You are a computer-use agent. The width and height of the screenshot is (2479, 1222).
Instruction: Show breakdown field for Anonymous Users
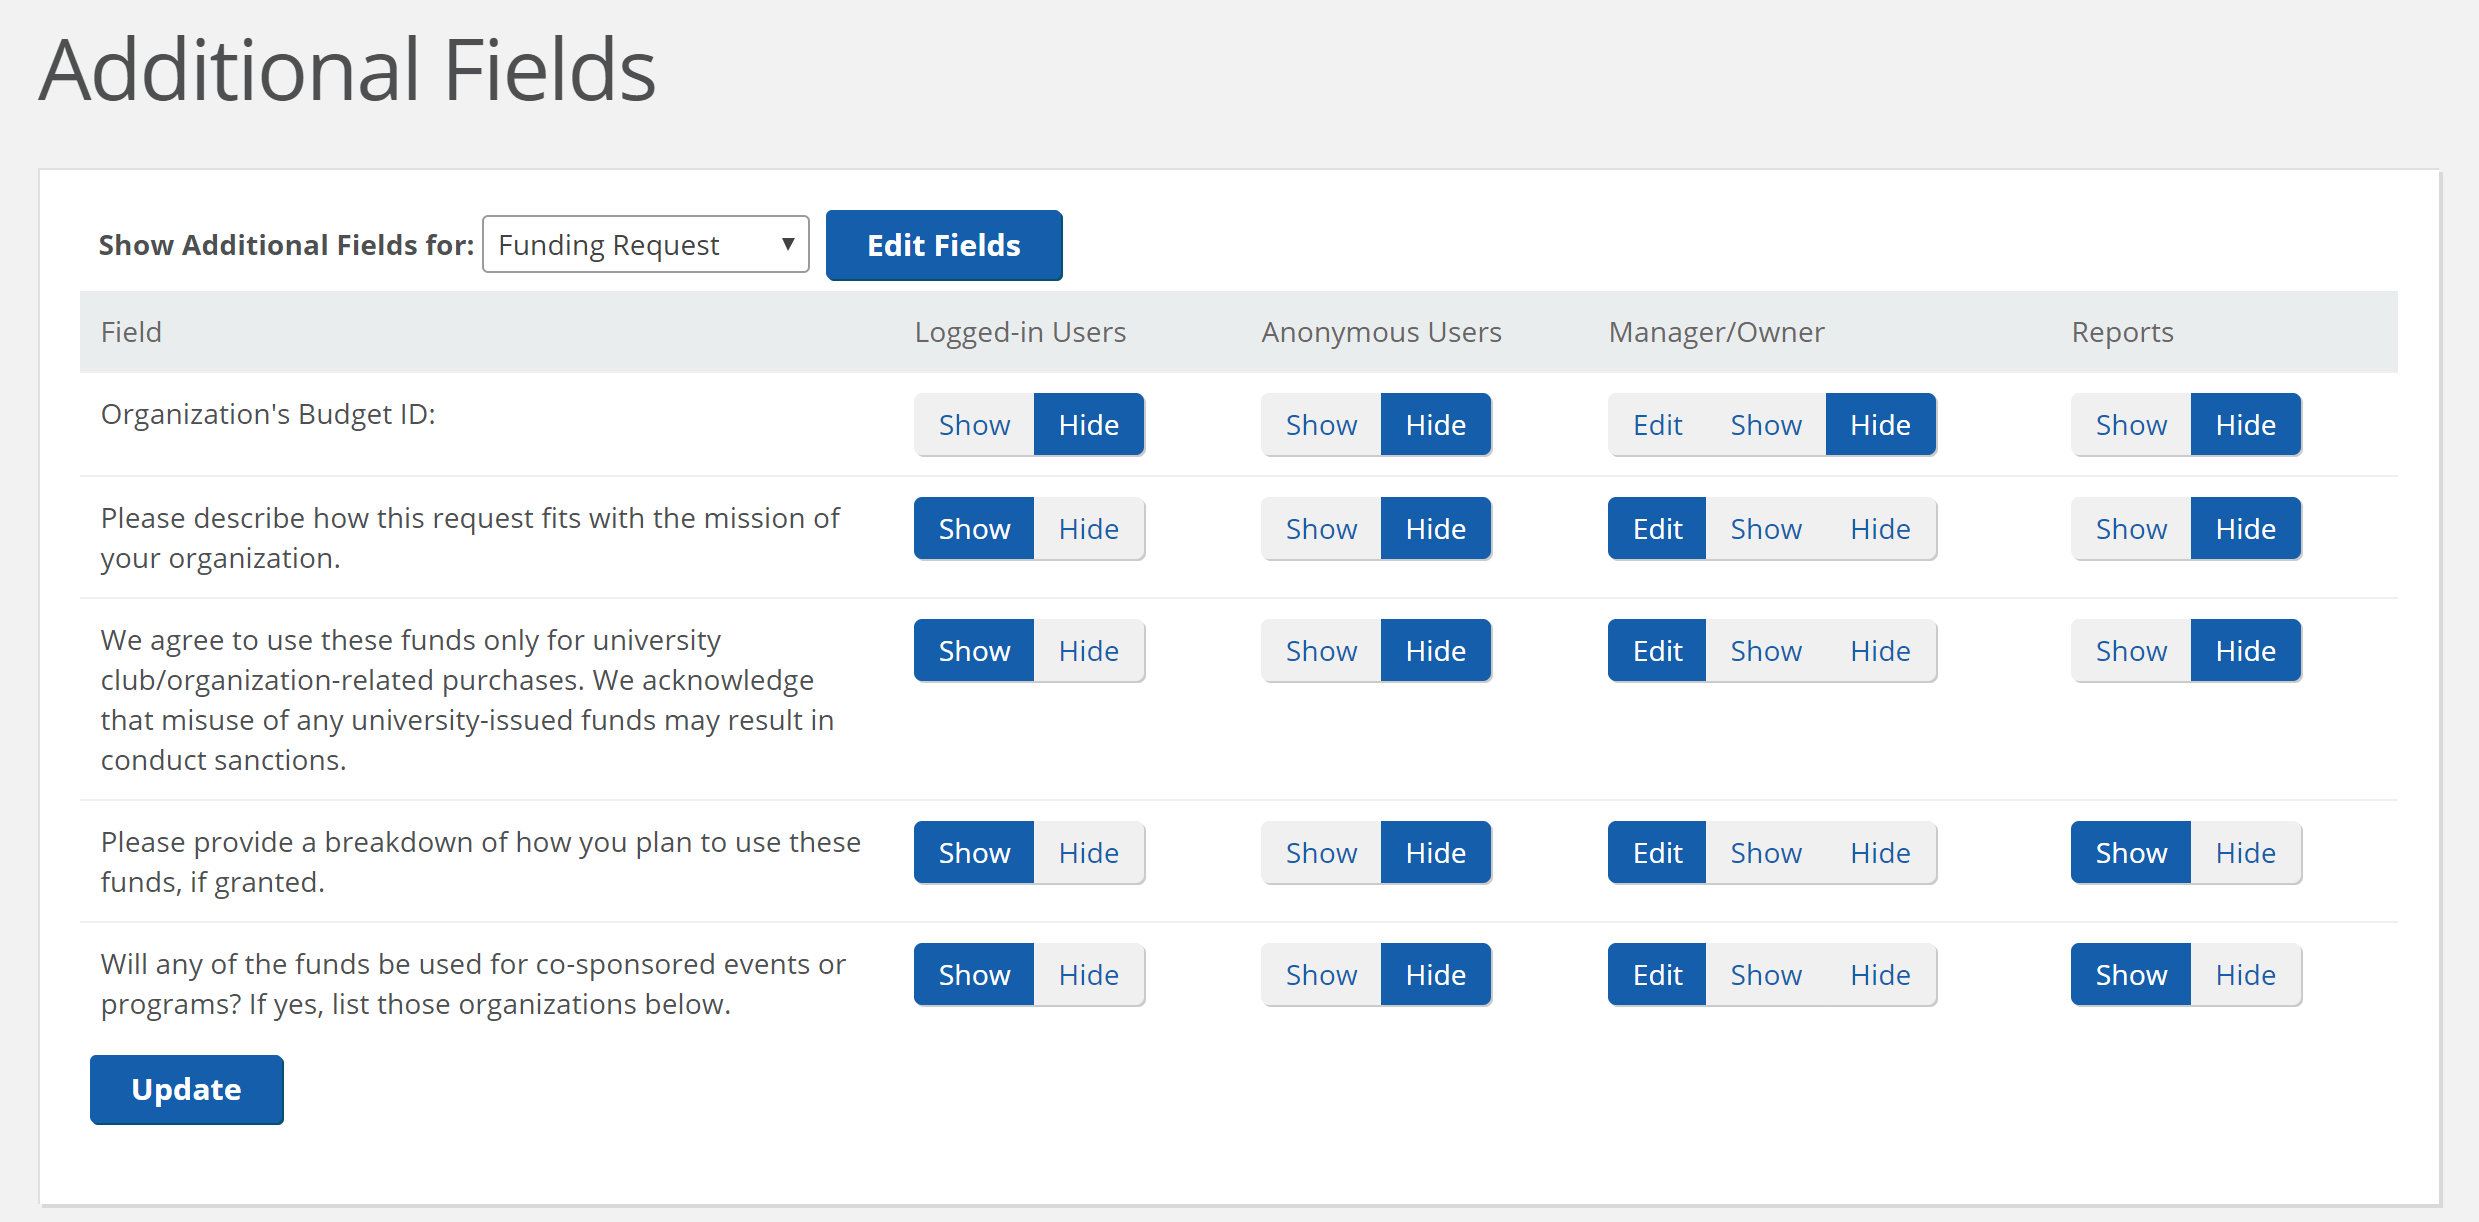[x=1321, y=853]
